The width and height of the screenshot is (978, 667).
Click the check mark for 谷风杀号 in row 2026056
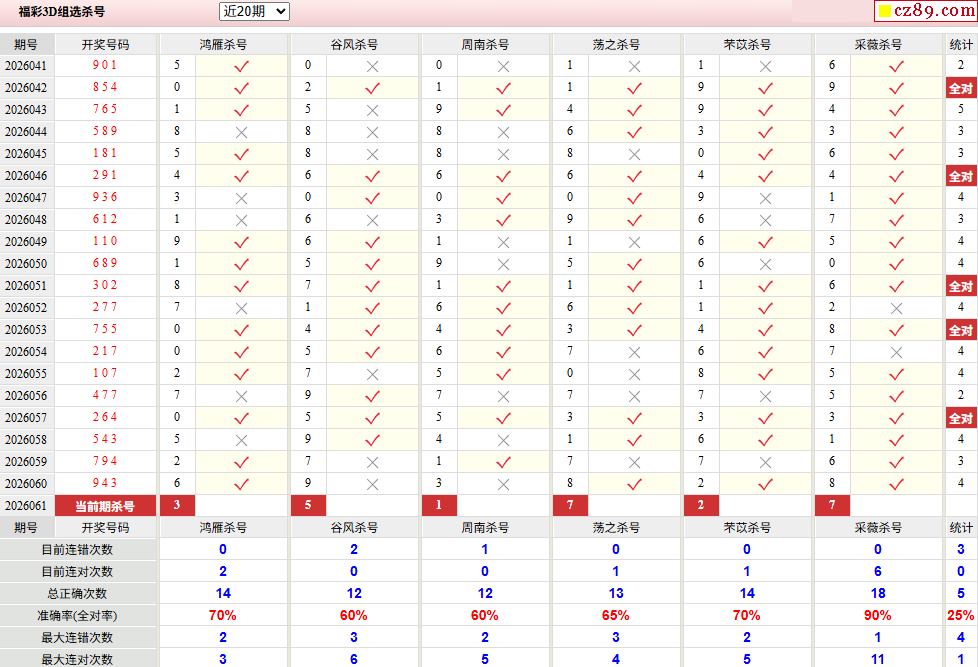coord(372,396)
